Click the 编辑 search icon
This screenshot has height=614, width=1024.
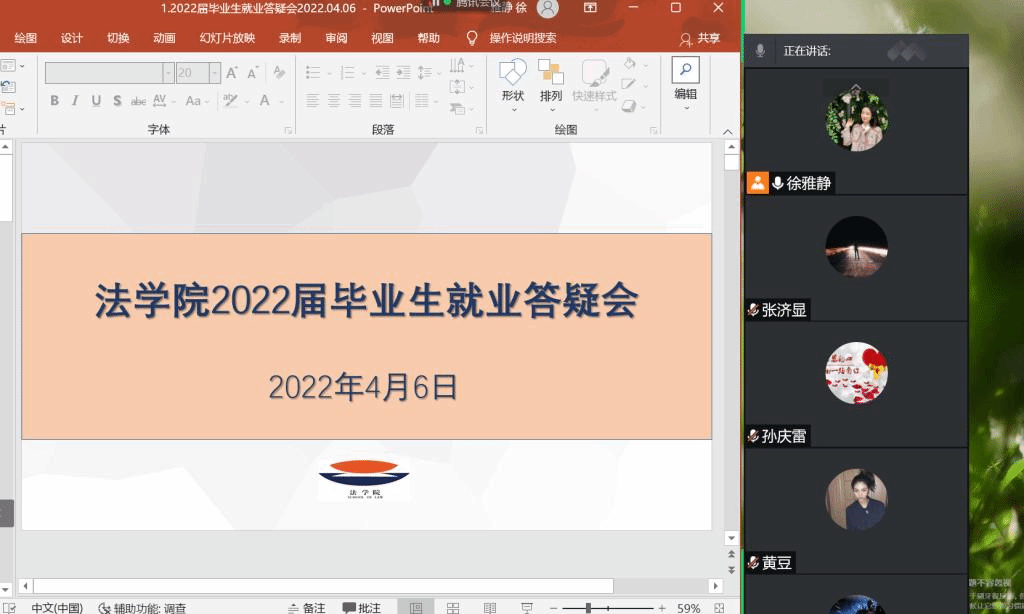coord(685,70)
